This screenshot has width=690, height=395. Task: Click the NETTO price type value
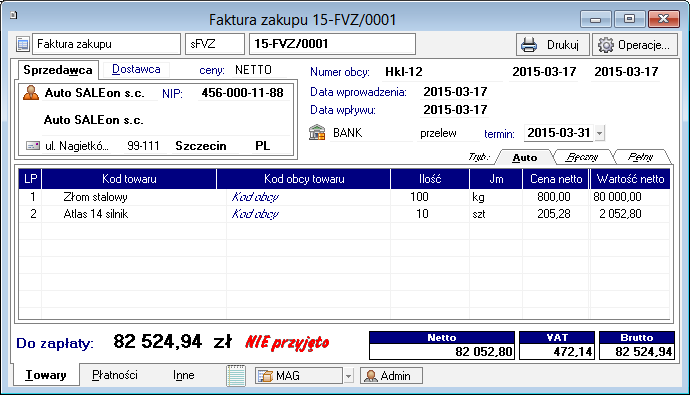point(253,70)
